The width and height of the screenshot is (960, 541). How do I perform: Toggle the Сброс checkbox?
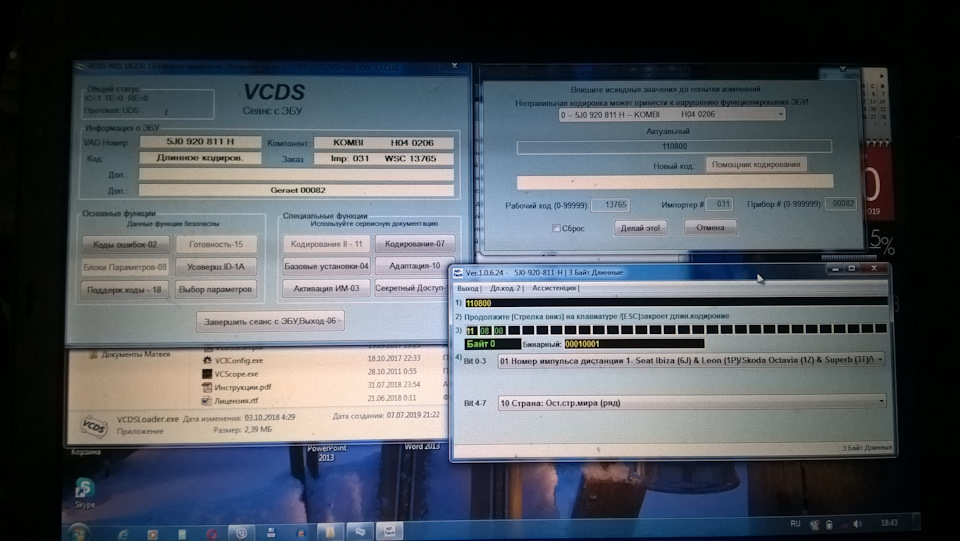pyautogui.click(x=556, y=228)
